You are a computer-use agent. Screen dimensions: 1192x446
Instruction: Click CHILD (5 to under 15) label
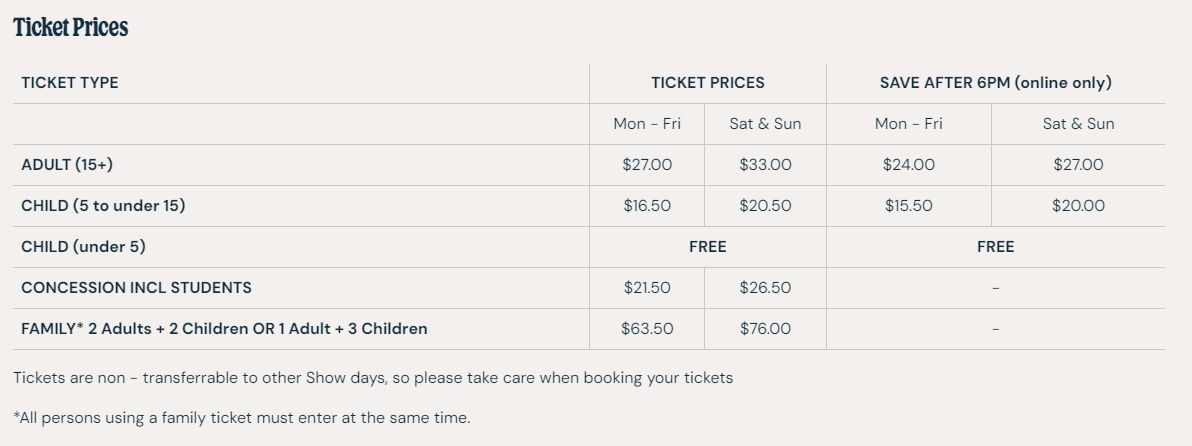coord(103,206)
